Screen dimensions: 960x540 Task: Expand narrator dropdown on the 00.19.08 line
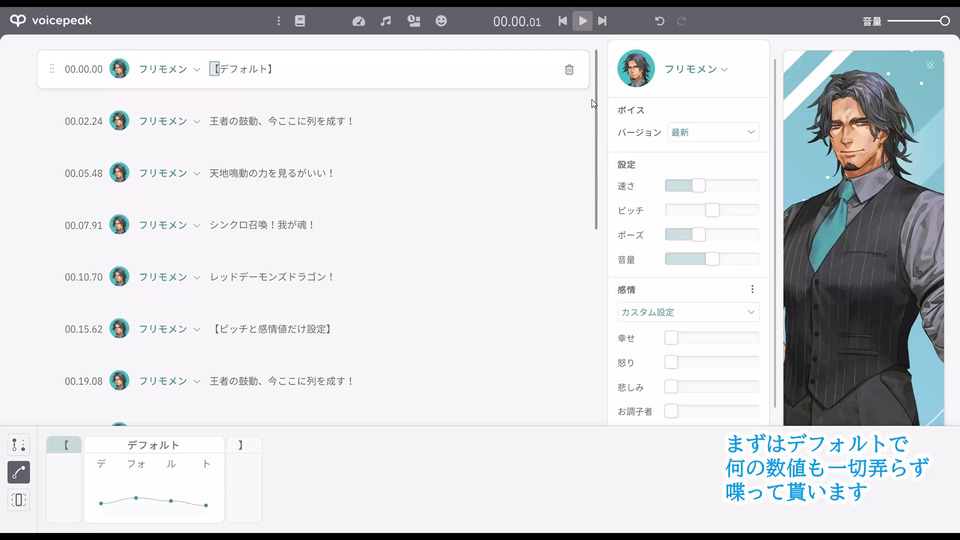point(197,381)
